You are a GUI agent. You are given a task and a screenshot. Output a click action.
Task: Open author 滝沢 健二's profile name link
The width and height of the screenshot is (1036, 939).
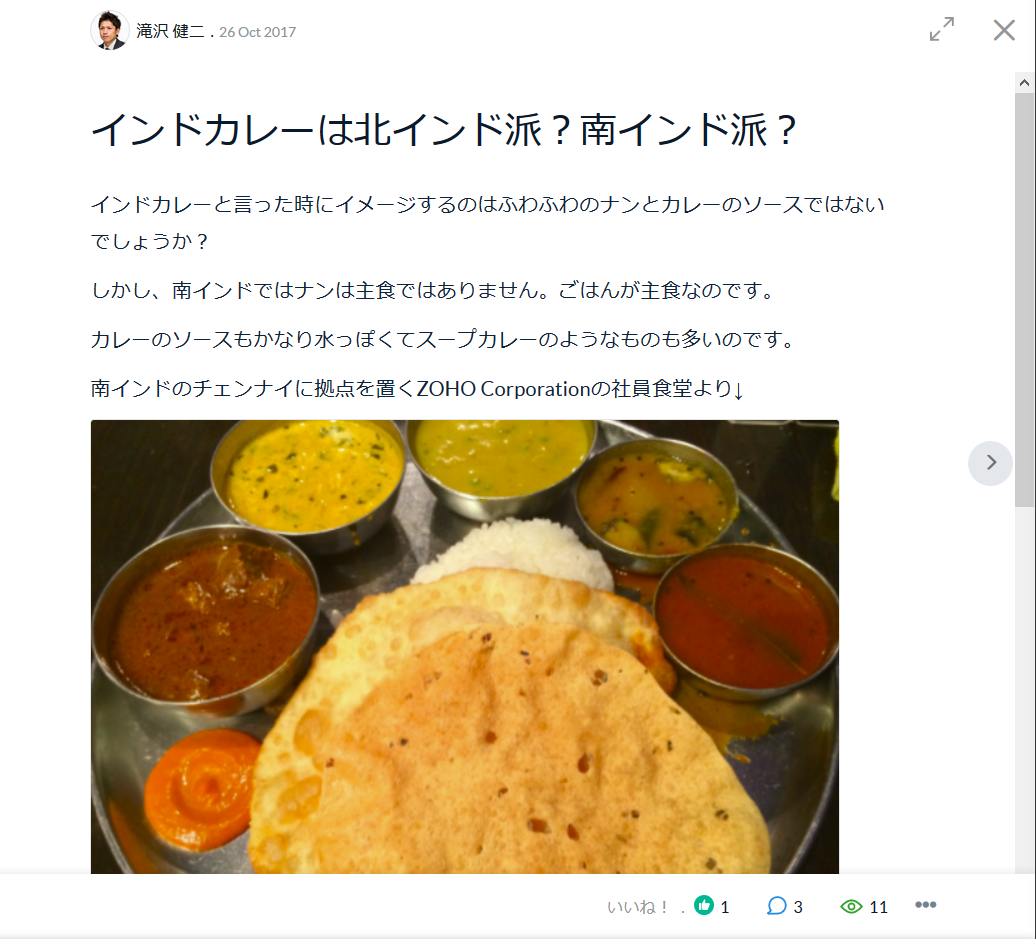[170, 31]
